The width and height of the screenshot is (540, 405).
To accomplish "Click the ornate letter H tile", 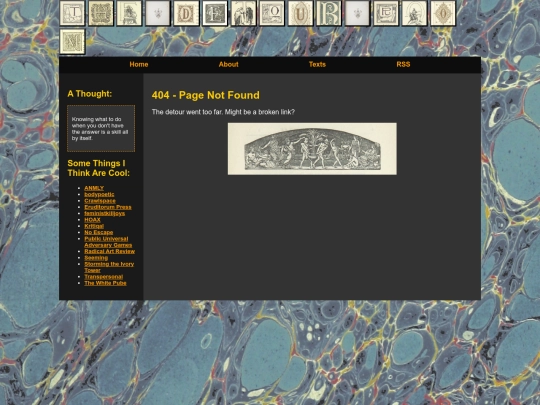I will (x=101, y=13).
